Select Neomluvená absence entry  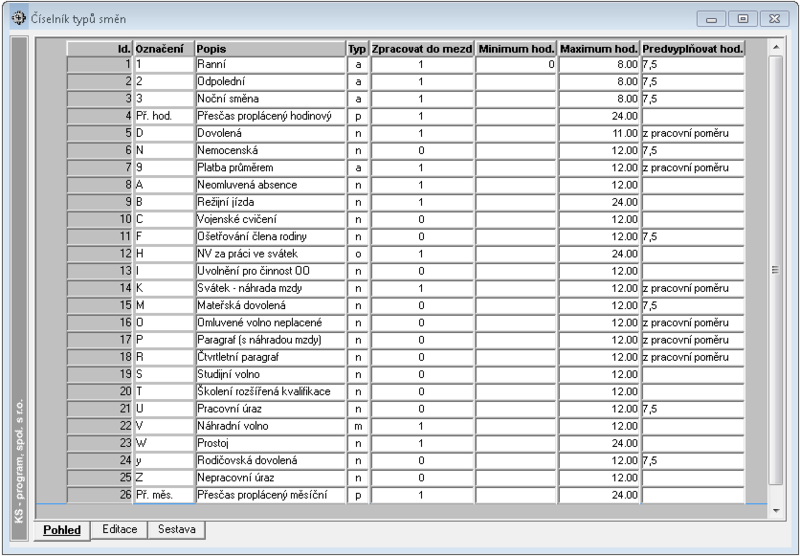coord(270,185)
